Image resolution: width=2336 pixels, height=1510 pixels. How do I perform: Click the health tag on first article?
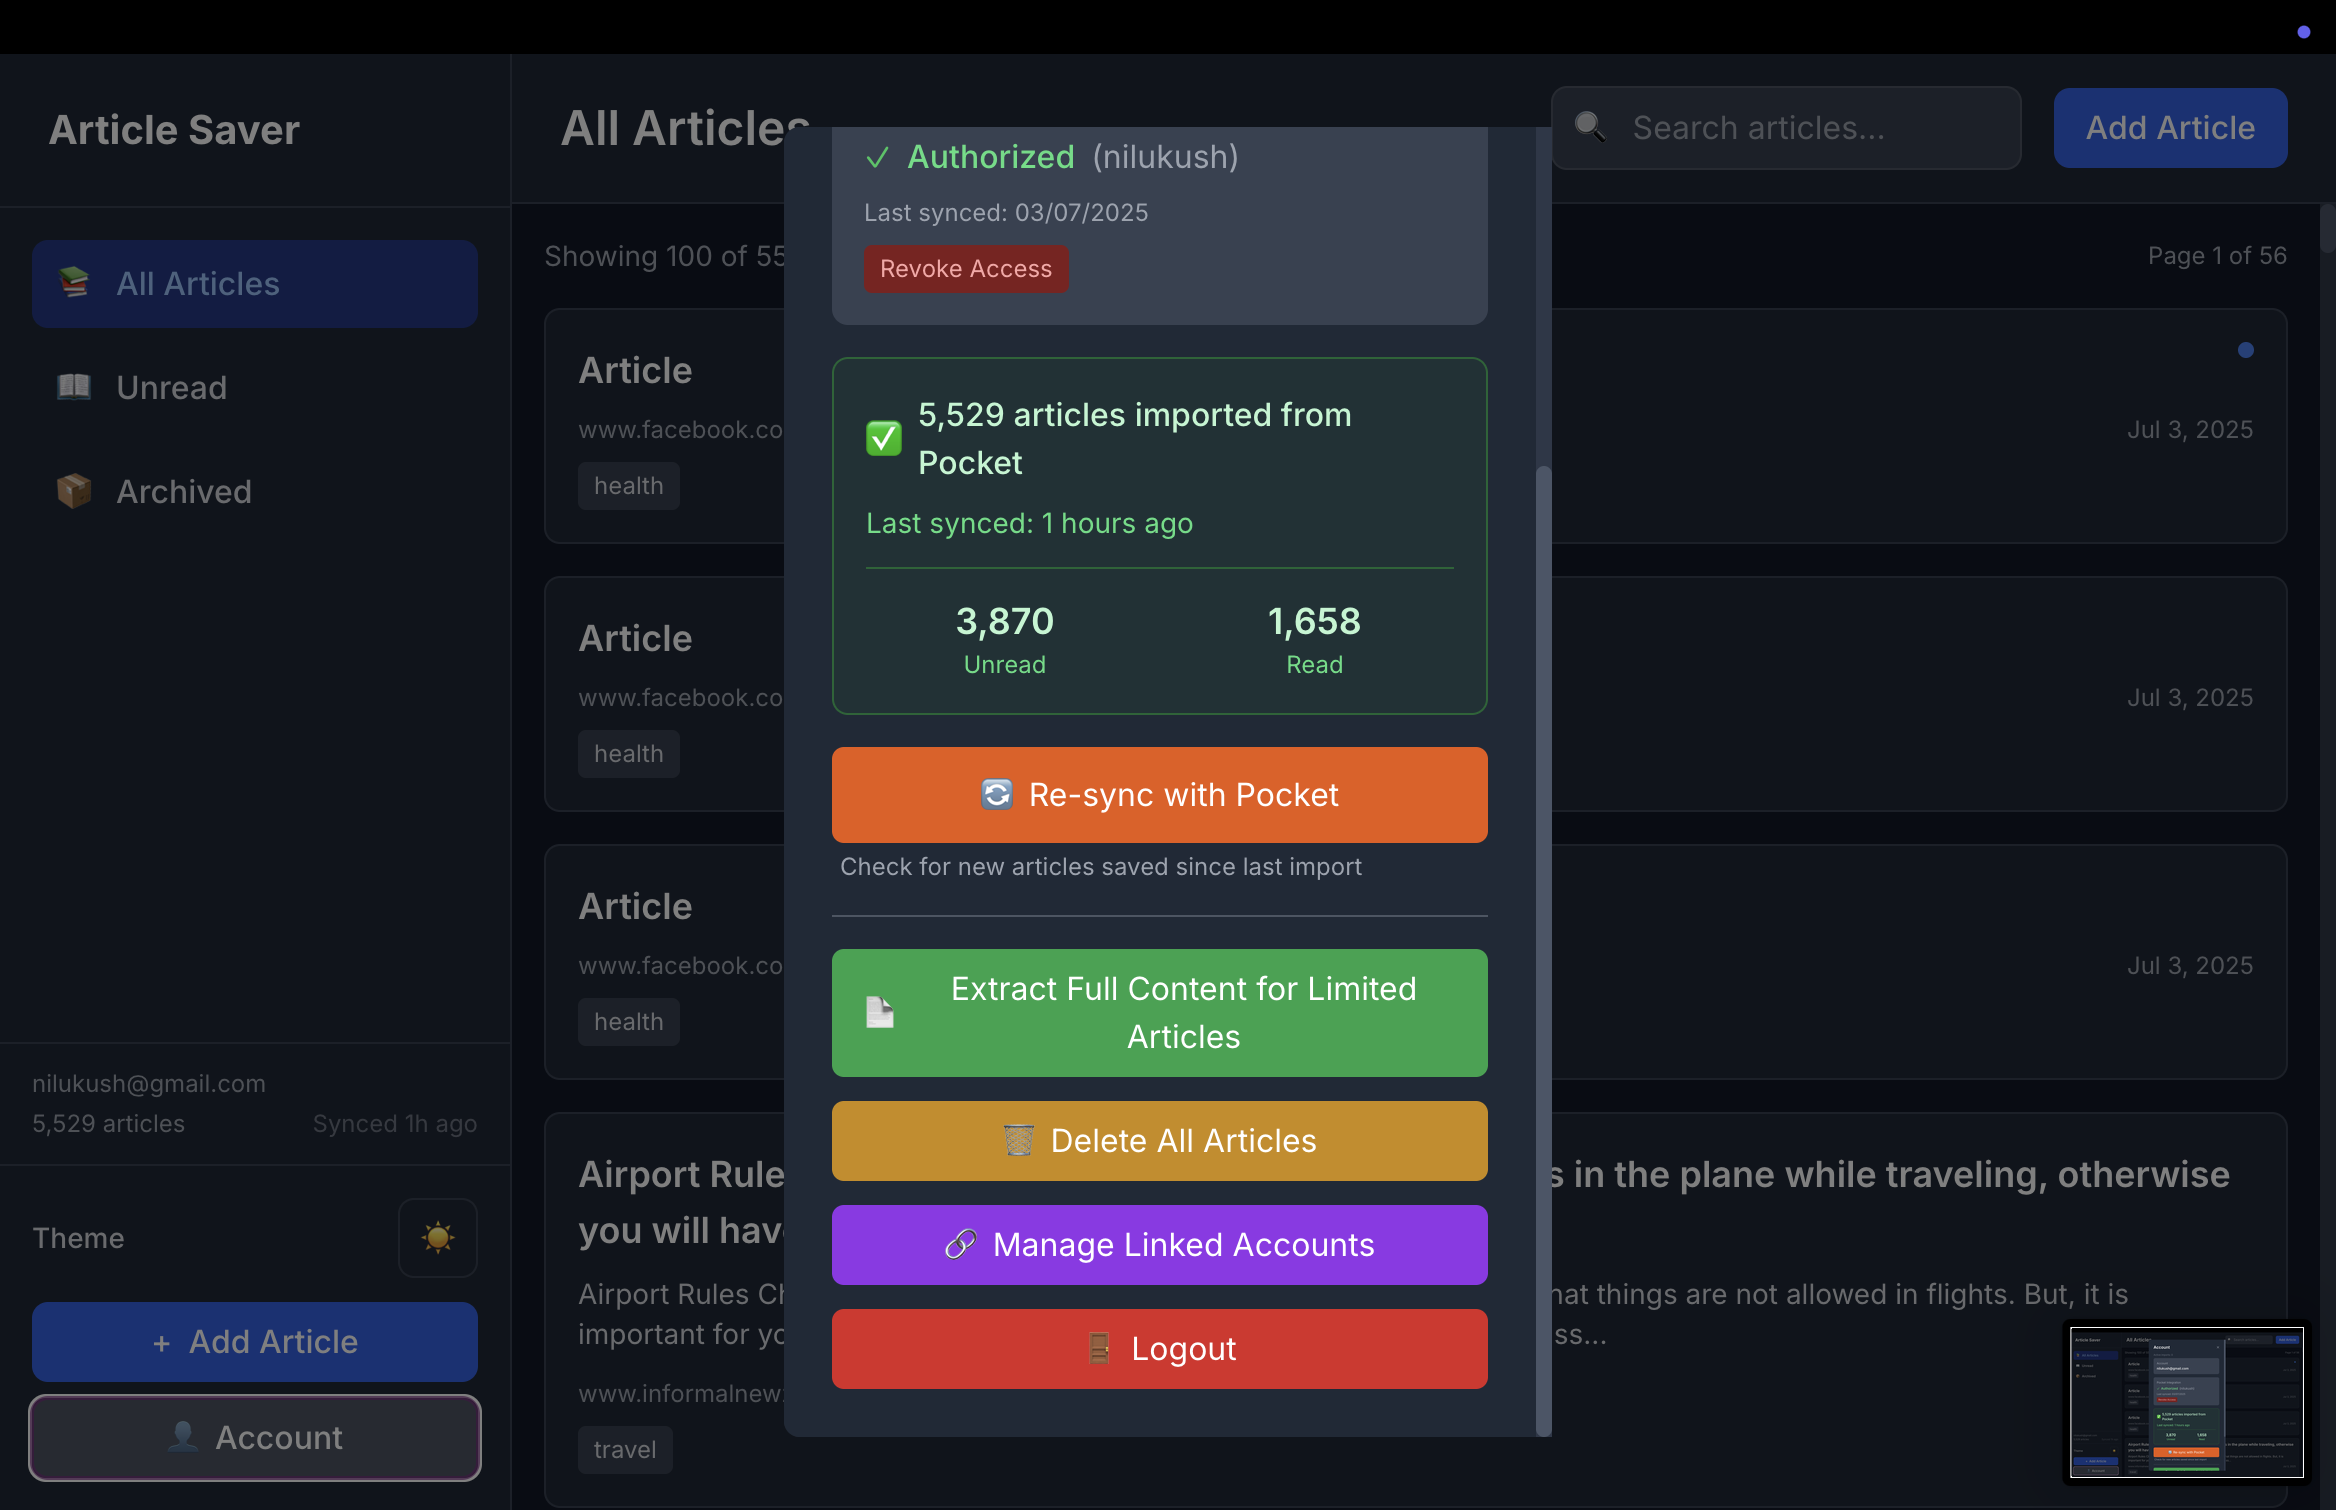629,486
